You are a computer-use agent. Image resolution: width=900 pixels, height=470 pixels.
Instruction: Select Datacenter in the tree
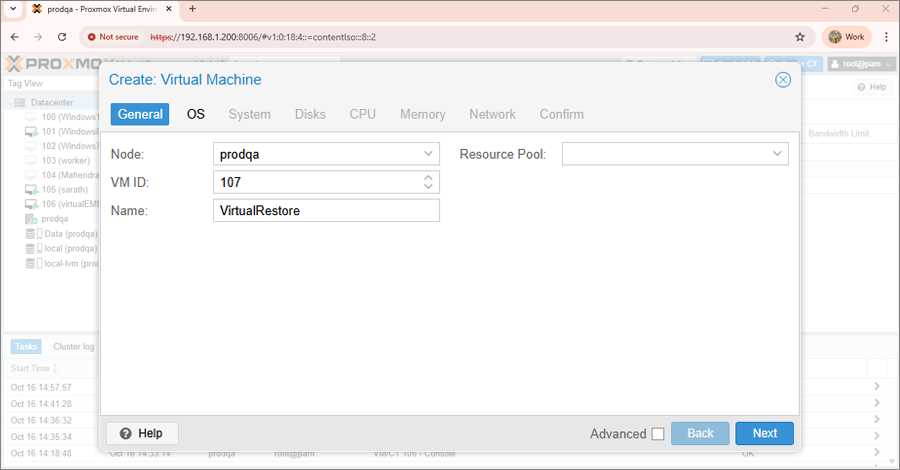(52, 103)
